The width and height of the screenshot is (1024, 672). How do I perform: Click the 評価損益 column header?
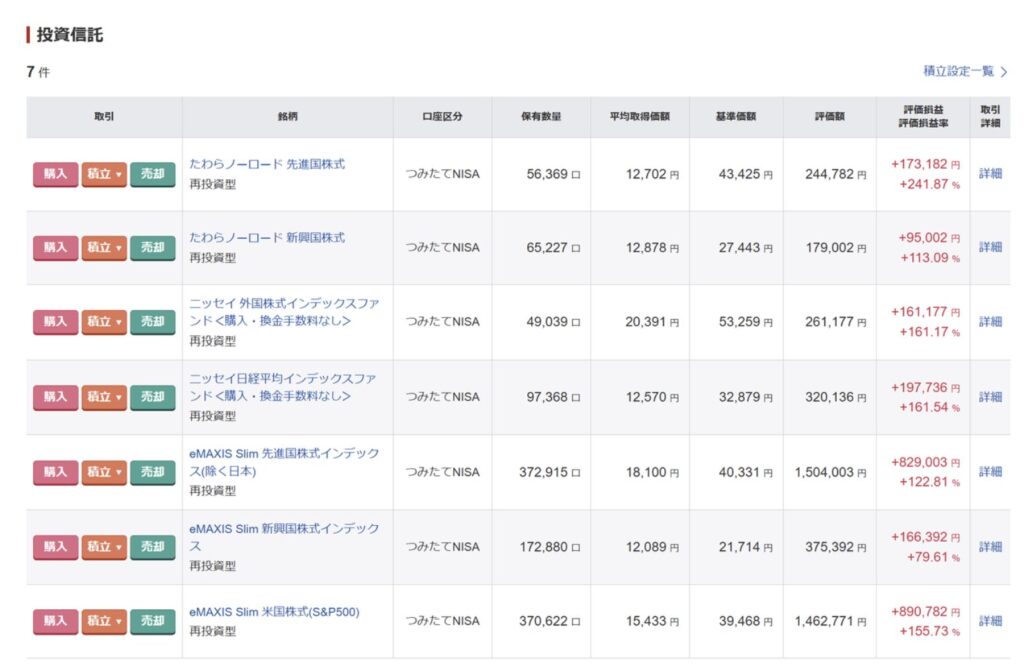tap(922, 110)
